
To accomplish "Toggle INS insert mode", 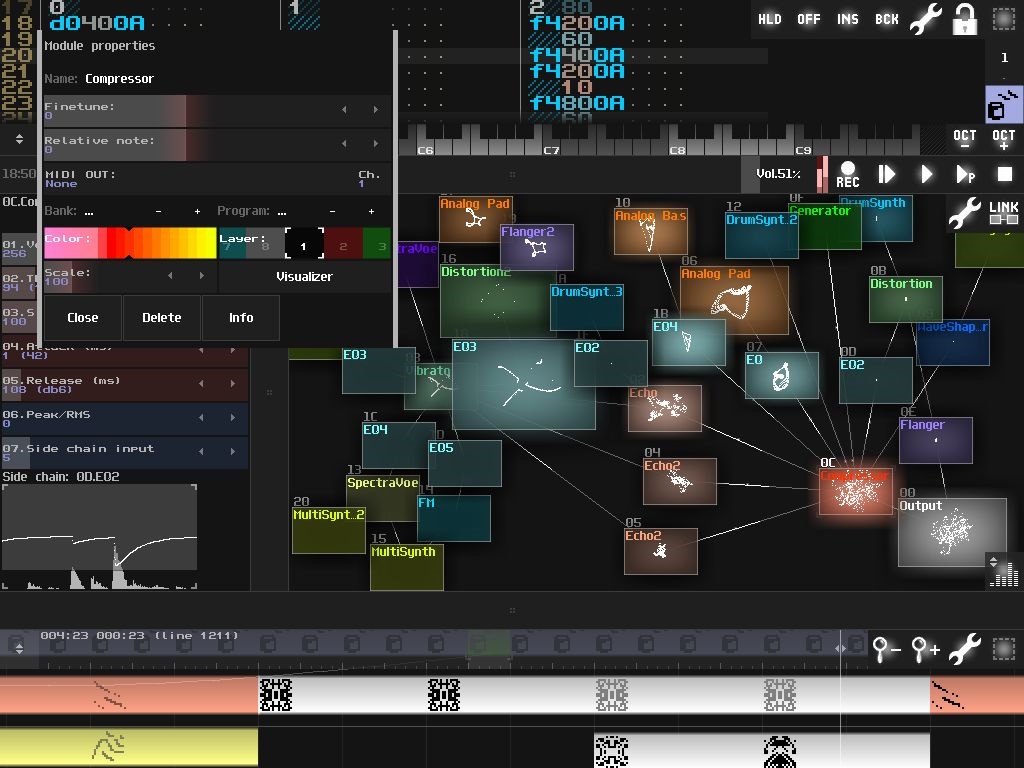I will pyautogui.click(x=848, y=19).
